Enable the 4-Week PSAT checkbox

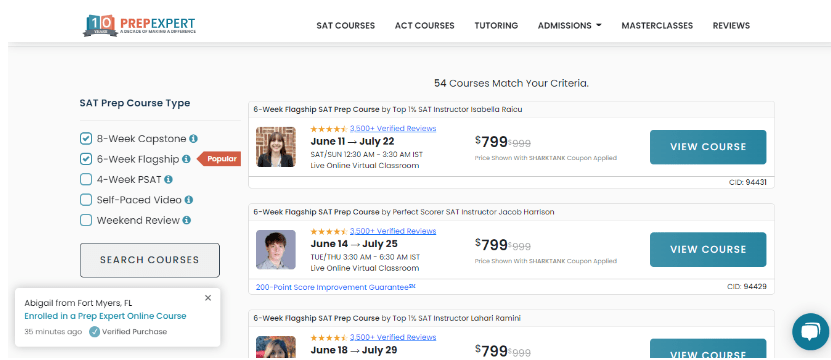[86, 179]
